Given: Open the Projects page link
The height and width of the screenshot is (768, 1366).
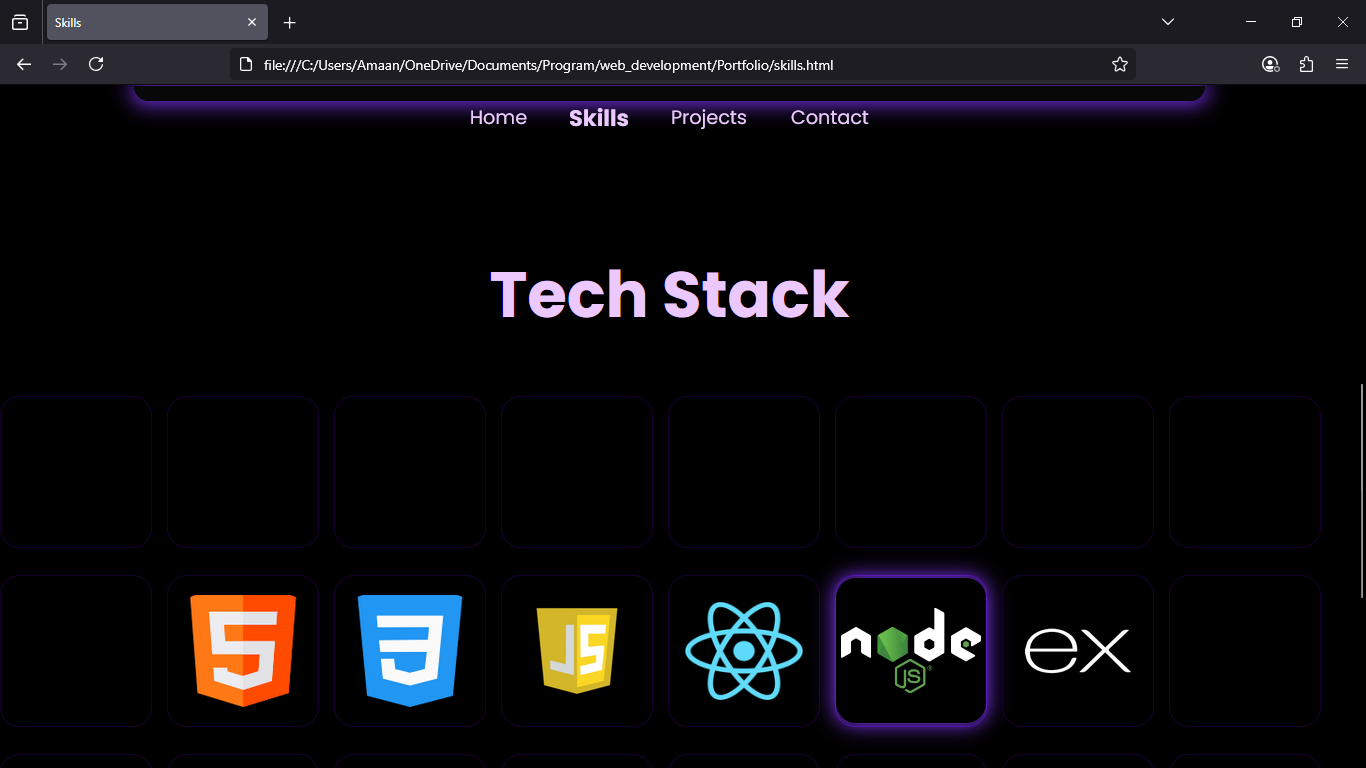Looking at the screenshot, I should tap(708, 118).
